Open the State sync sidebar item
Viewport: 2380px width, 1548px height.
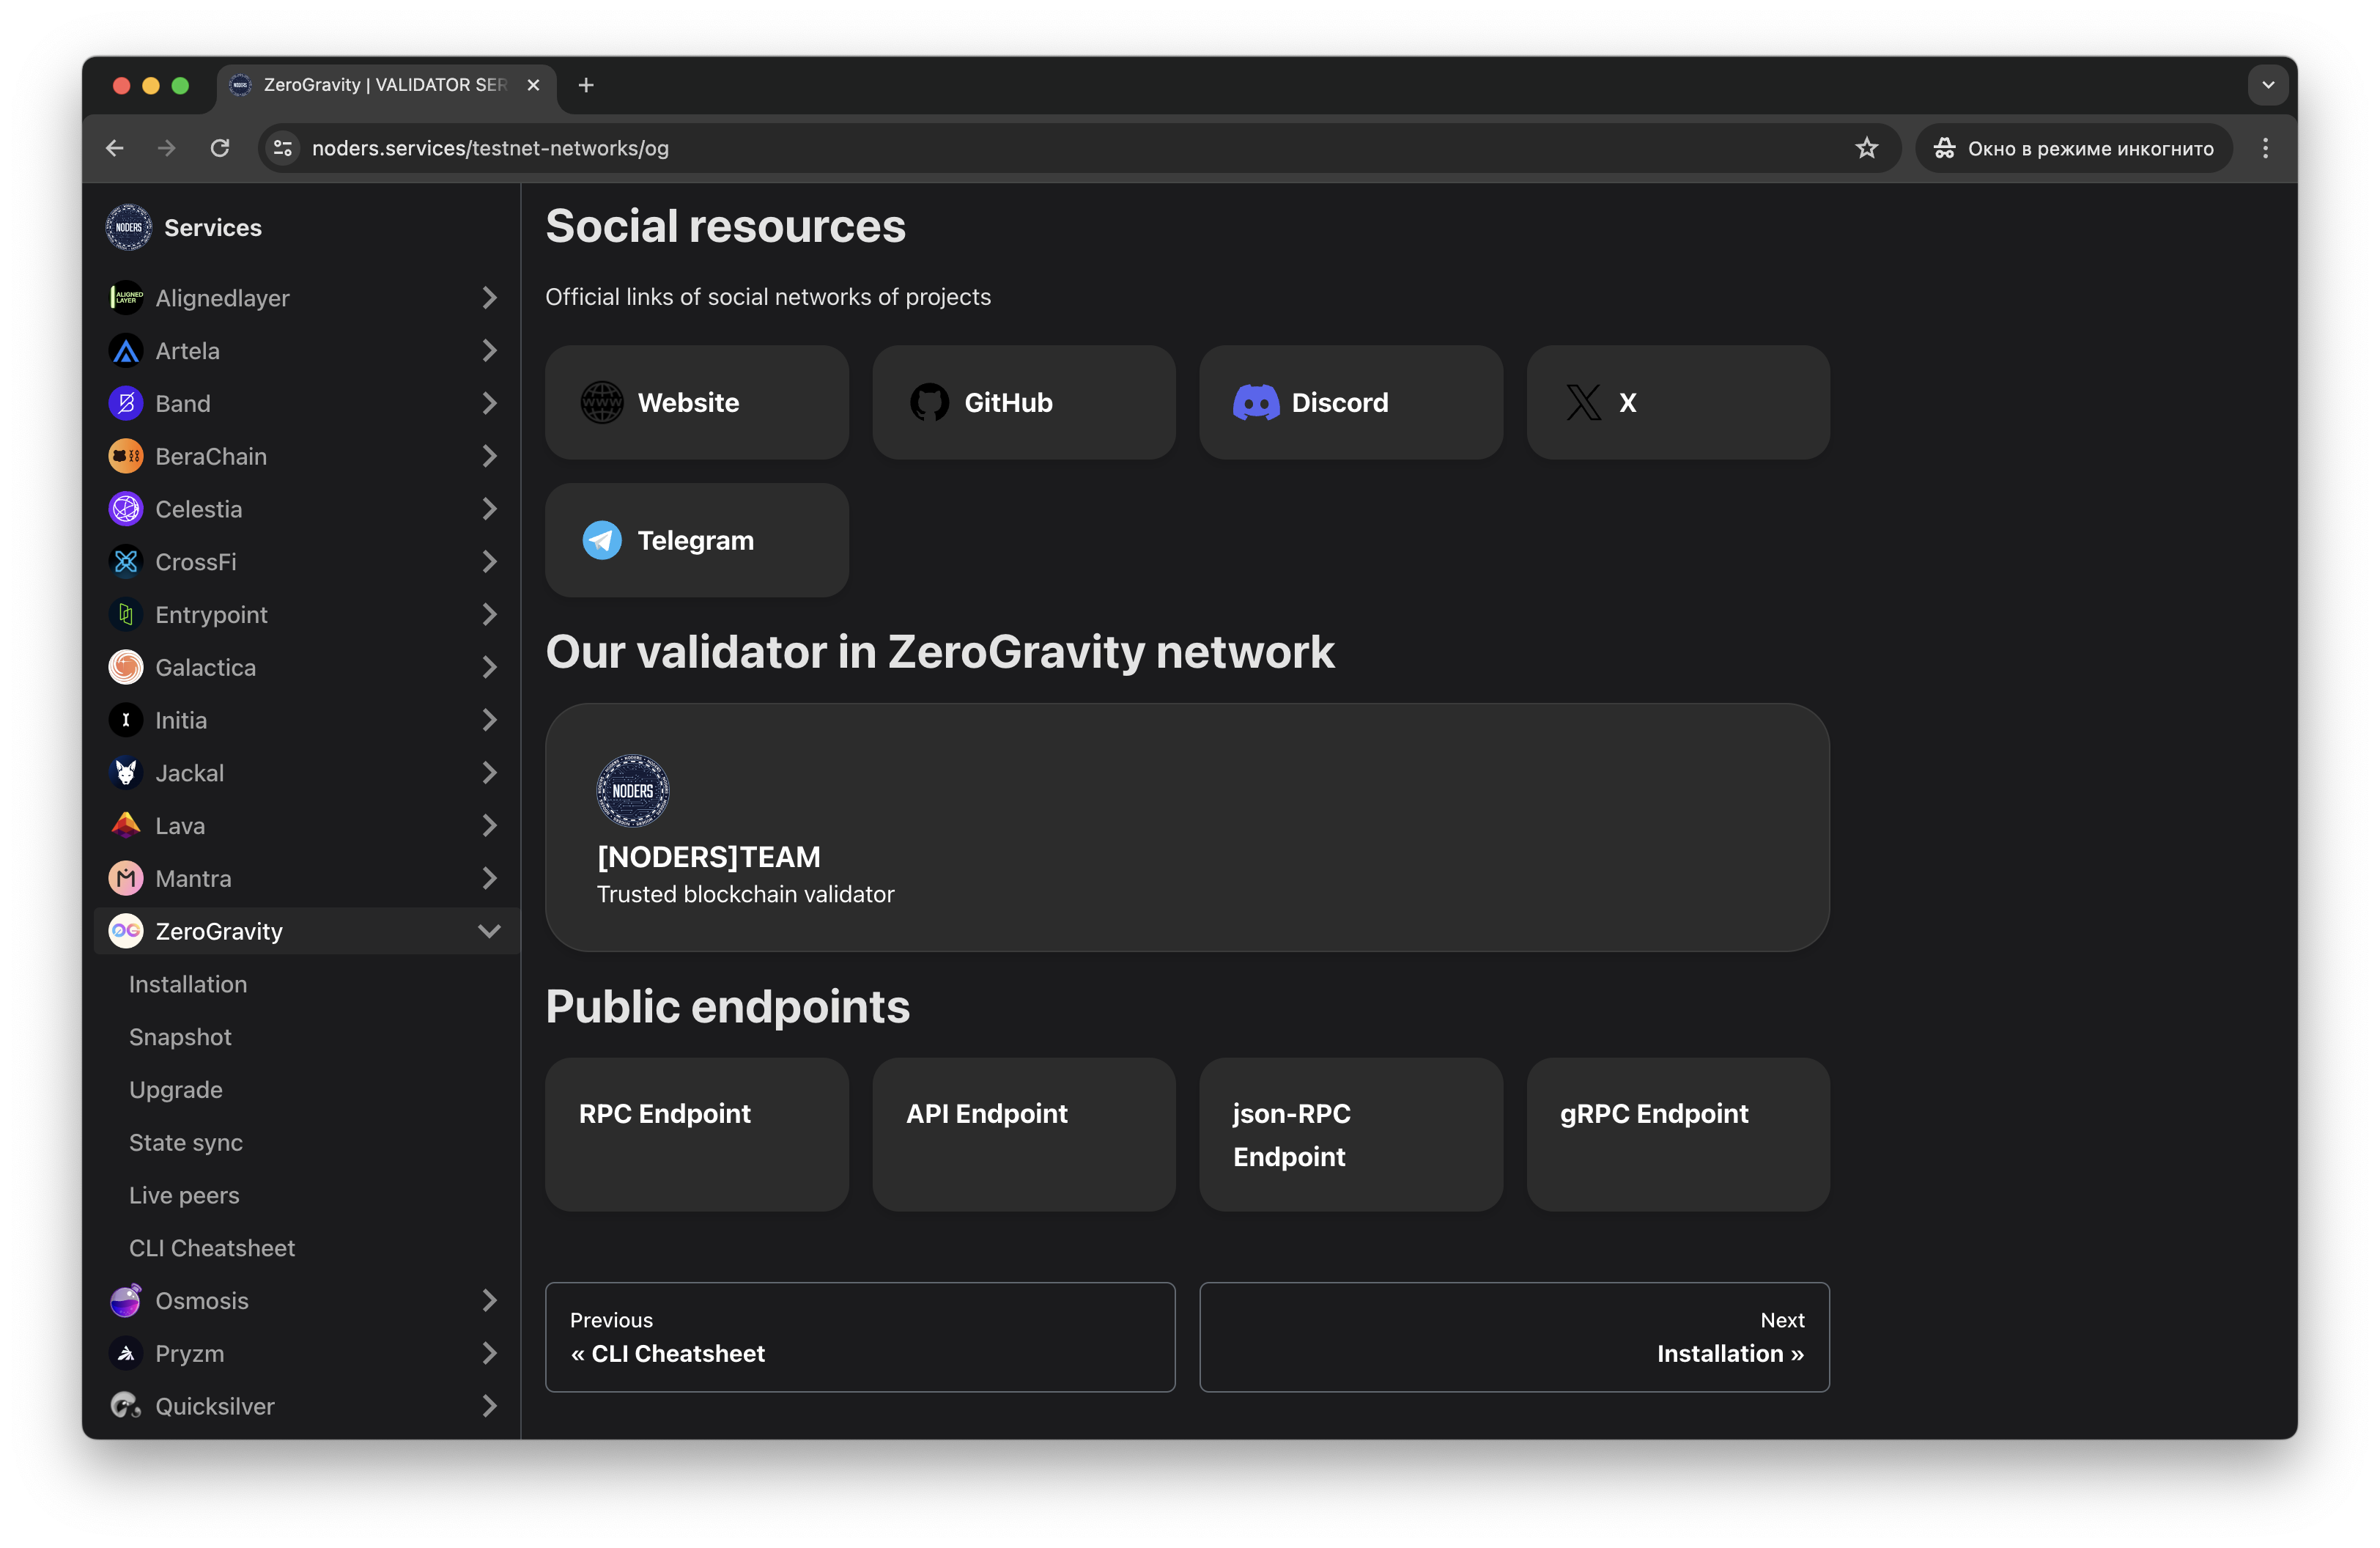pos(186,1143)
